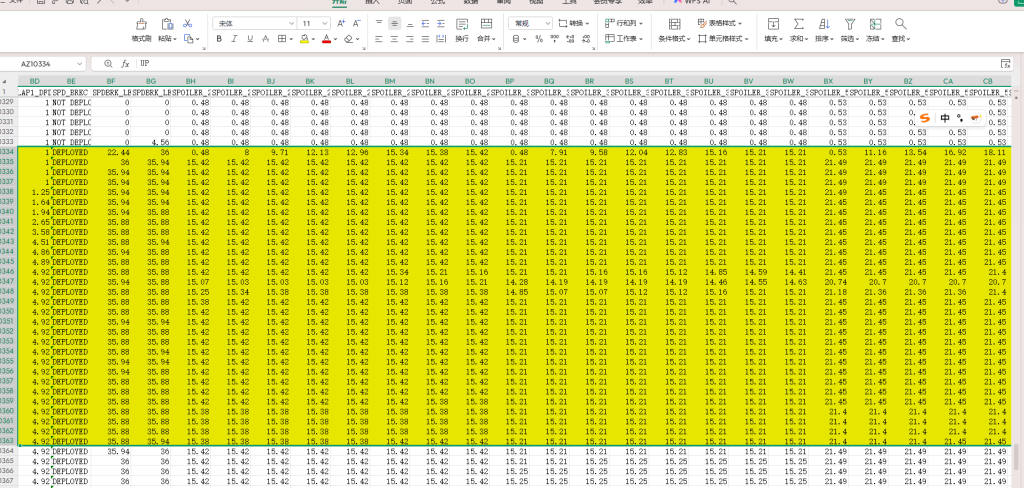
Task: Select cell containing 22.44
Action: click(112, 152)
